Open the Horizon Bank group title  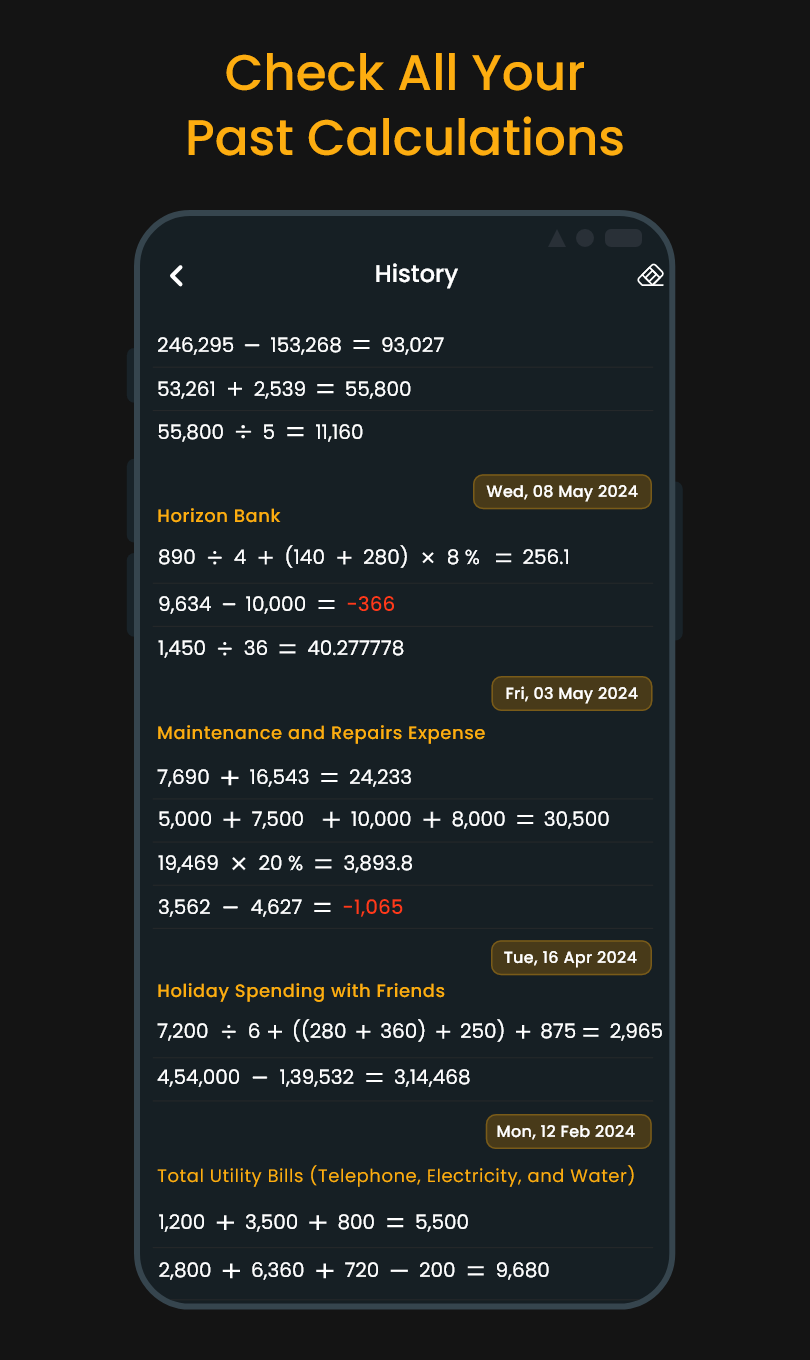point(219,516)
